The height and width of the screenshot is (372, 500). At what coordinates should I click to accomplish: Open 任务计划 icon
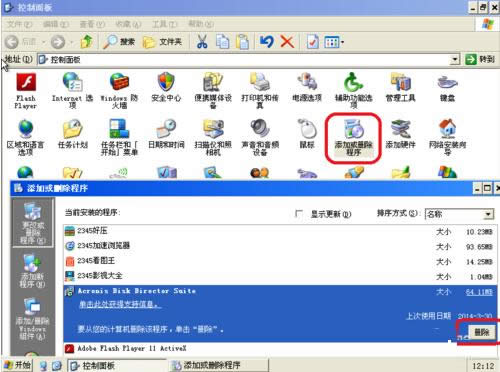(72, 134)
